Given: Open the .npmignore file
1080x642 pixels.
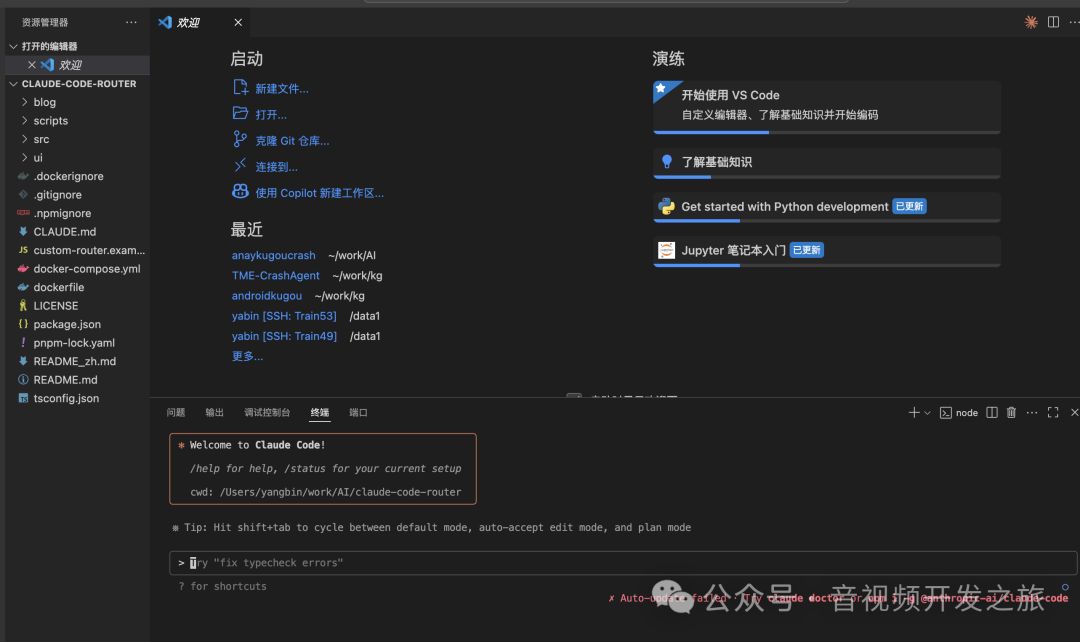Looking at the screenshot, I should (x=77, y=214).
